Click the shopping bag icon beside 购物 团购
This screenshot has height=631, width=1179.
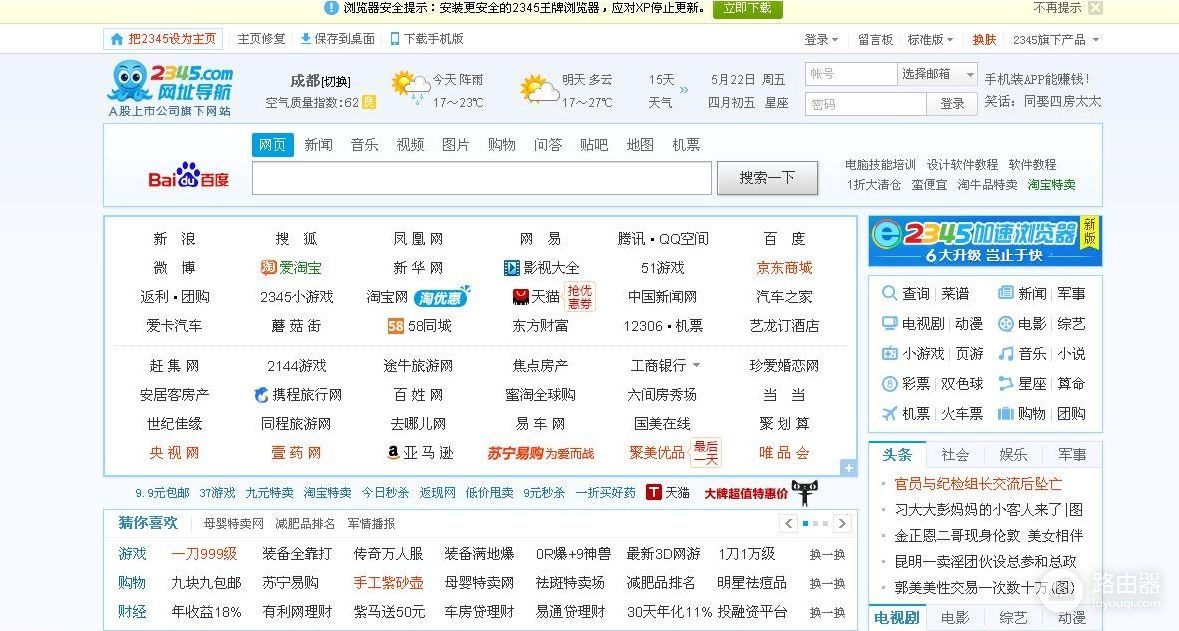[x=1005, y=414]
